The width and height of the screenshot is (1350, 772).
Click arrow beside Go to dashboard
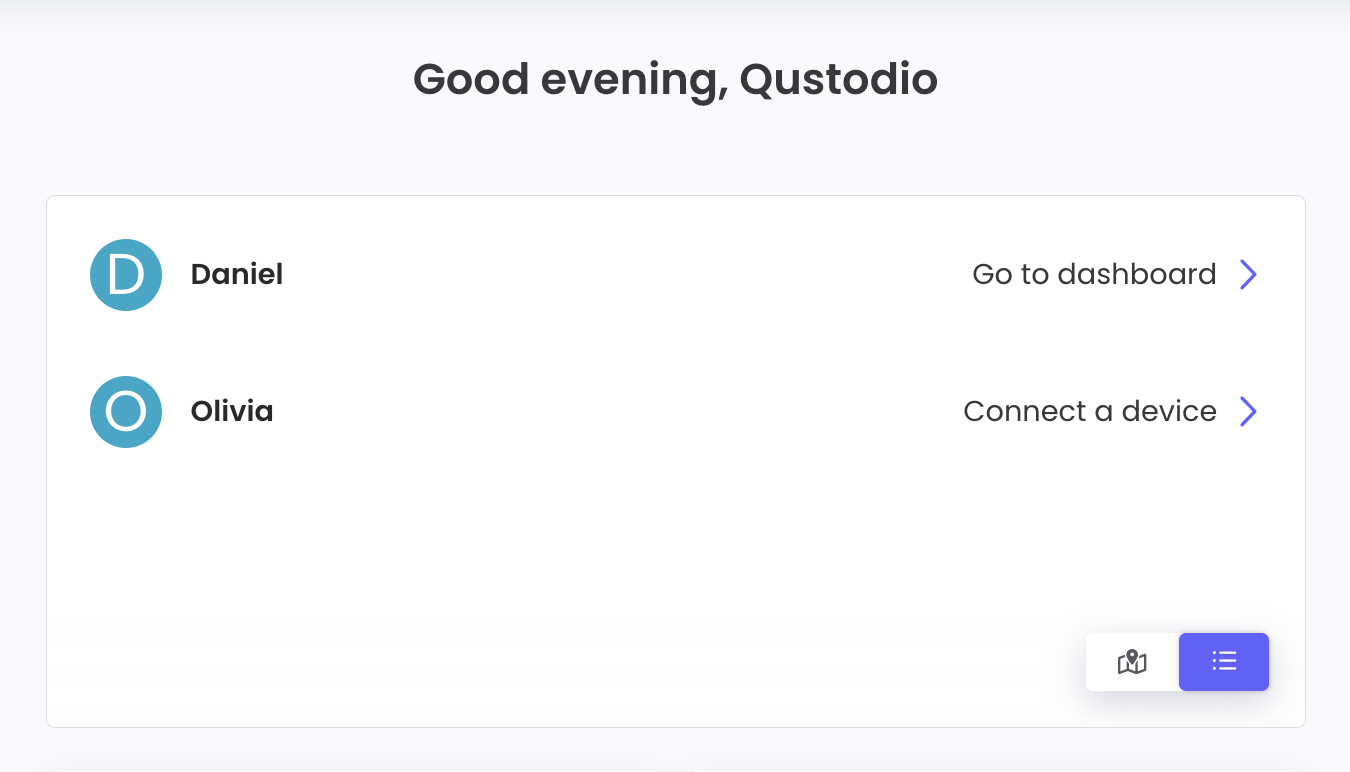click(1248, 275)
